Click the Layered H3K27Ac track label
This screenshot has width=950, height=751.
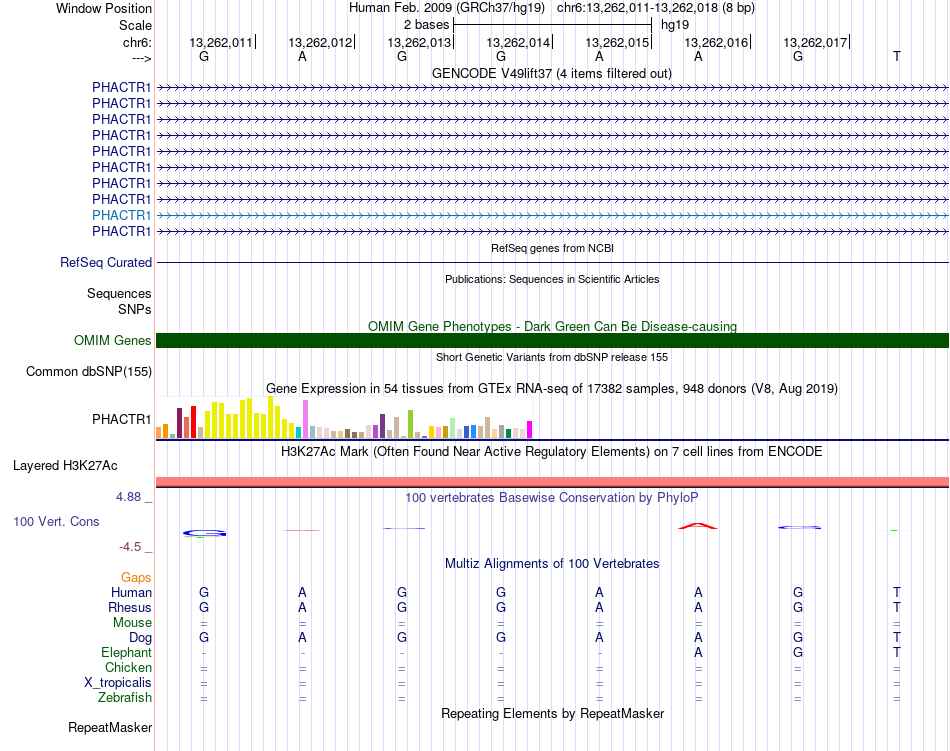coord(65,465)
